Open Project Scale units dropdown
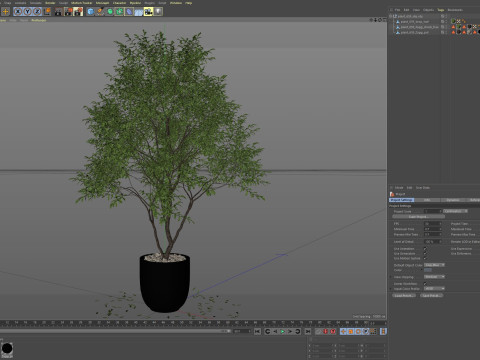Screen dimensions: 480x360 [455, 211]
